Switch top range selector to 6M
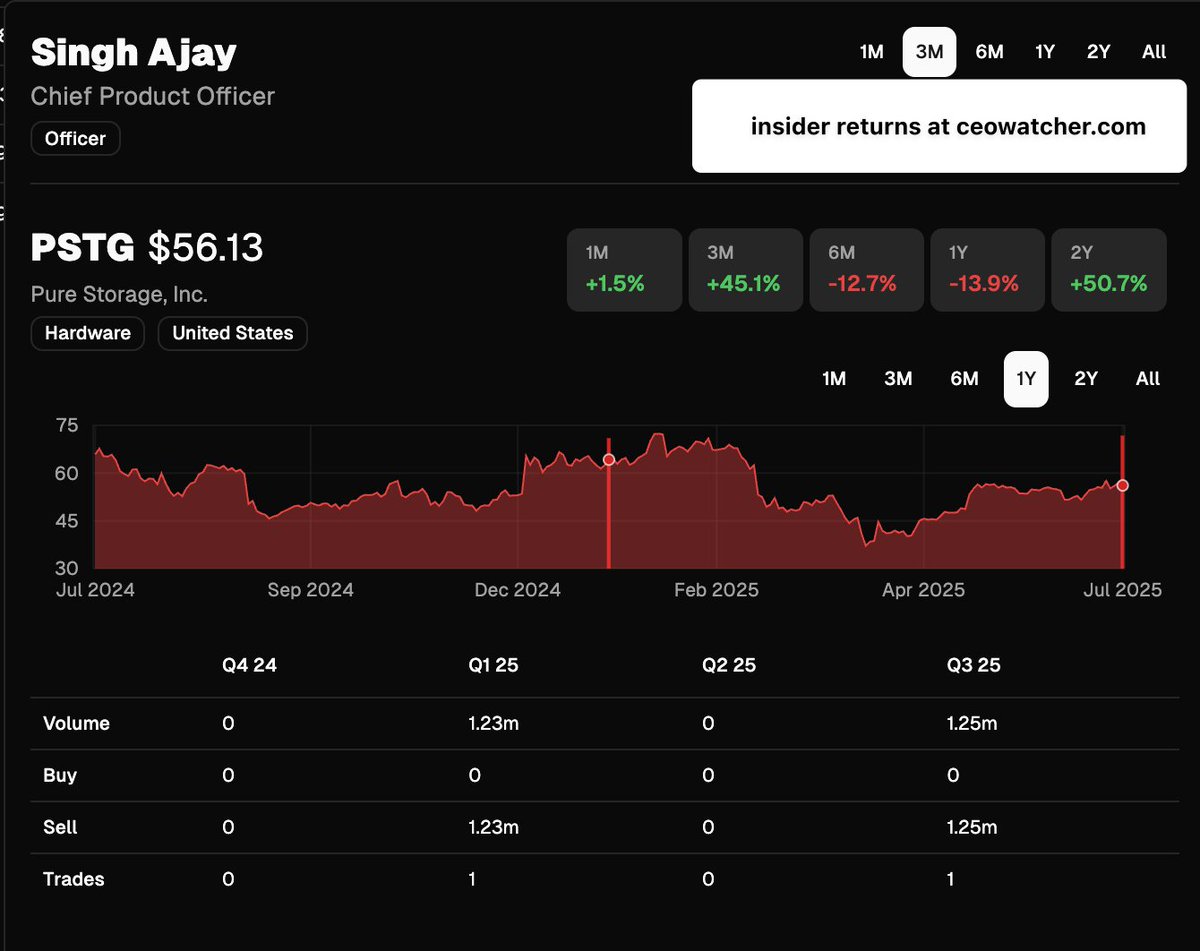The width and height of the screenshot is (1200, 951). (x=989, y=52)
